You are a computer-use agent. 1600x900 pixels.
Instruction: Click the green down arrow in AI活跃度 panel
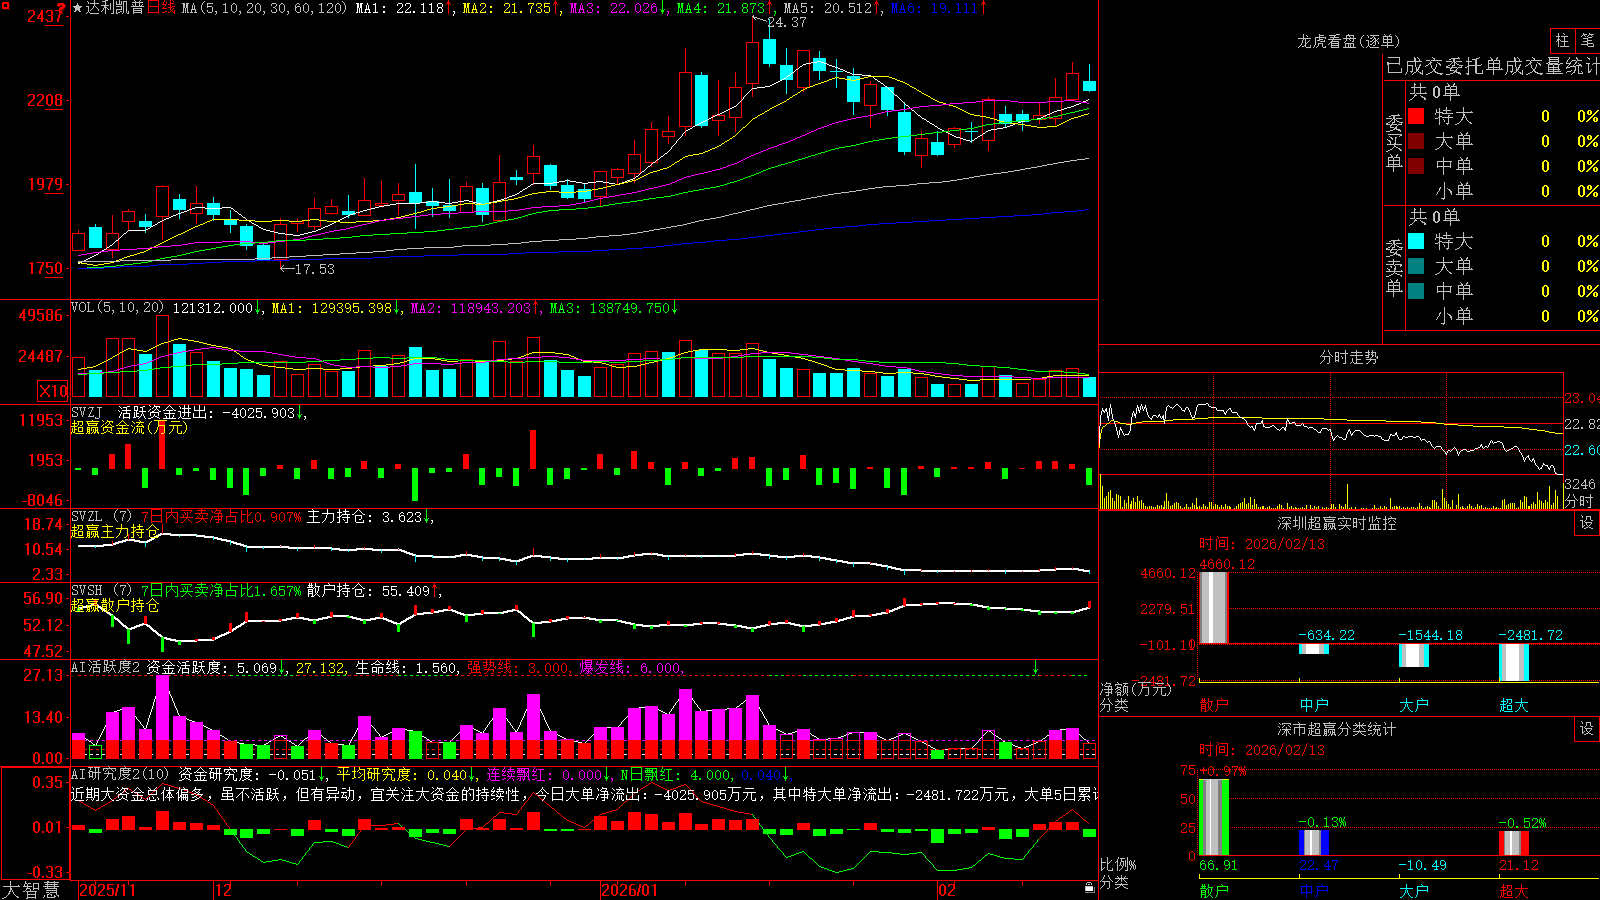pos(1036,667)
